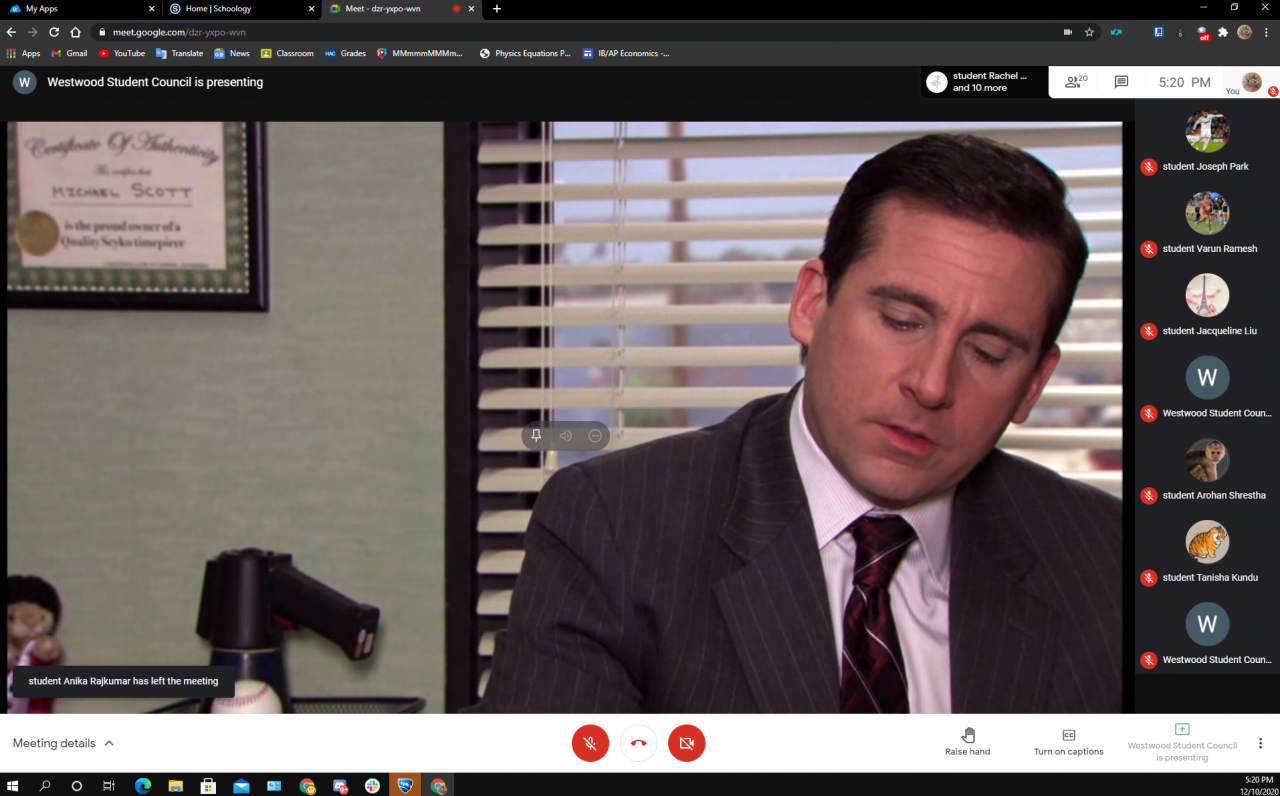
Task: Open the Classroom bookmark
Action: [288, 53]
